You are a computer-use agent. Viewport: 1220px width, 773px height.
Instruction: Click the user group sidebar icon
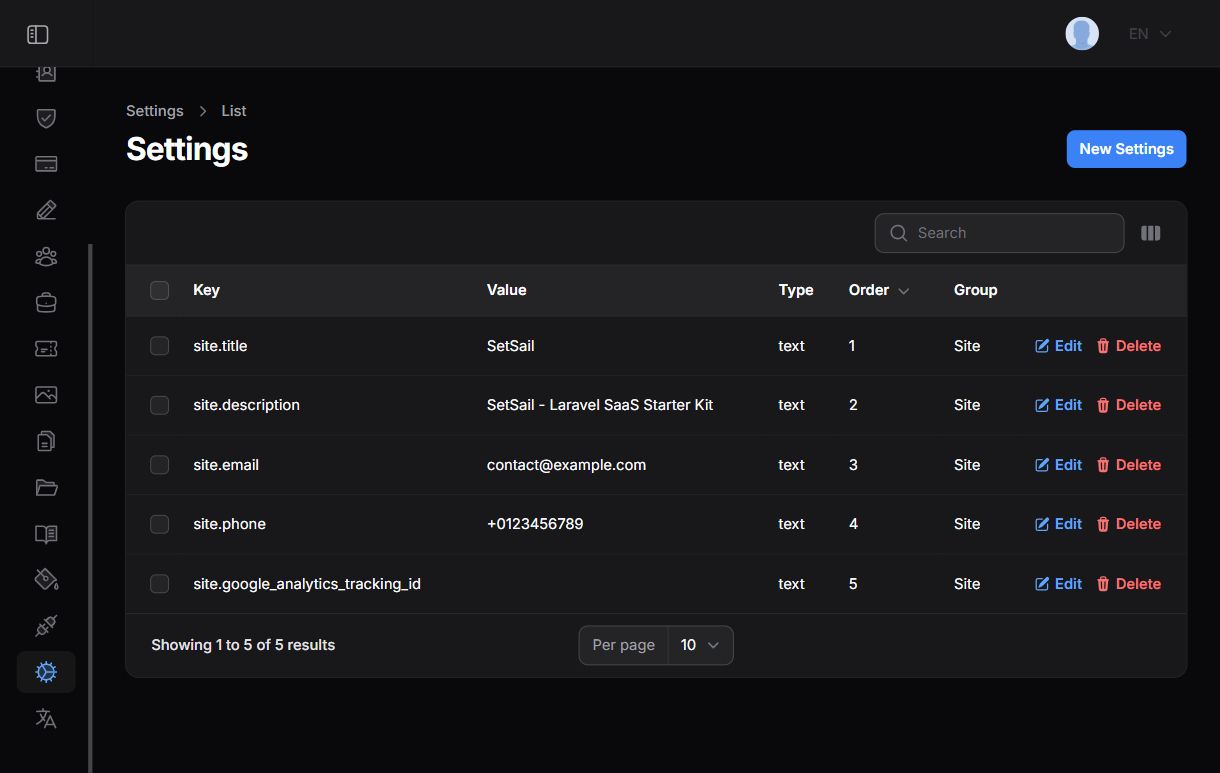pos(46,257)
